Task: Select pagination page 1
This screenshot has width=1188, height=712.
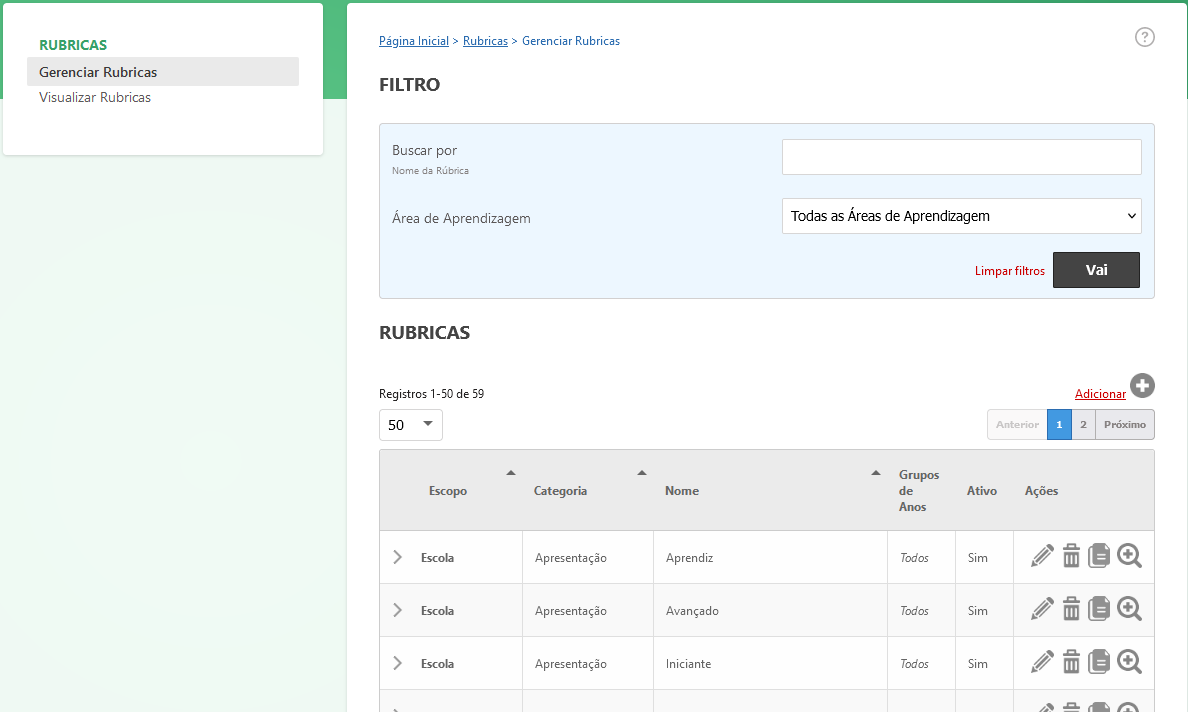Action: 1059,425
